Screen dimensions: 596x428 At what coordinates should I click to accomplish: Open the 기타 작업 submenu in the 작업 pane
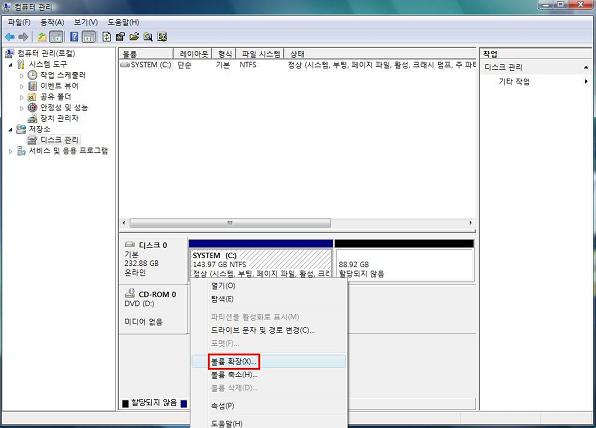(586, 81)
